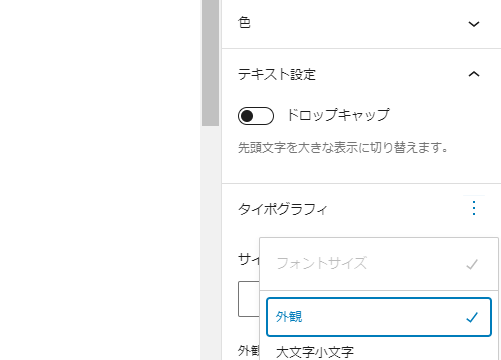
Task: Click the scrollbar track below the thumb
Action: 210,243
